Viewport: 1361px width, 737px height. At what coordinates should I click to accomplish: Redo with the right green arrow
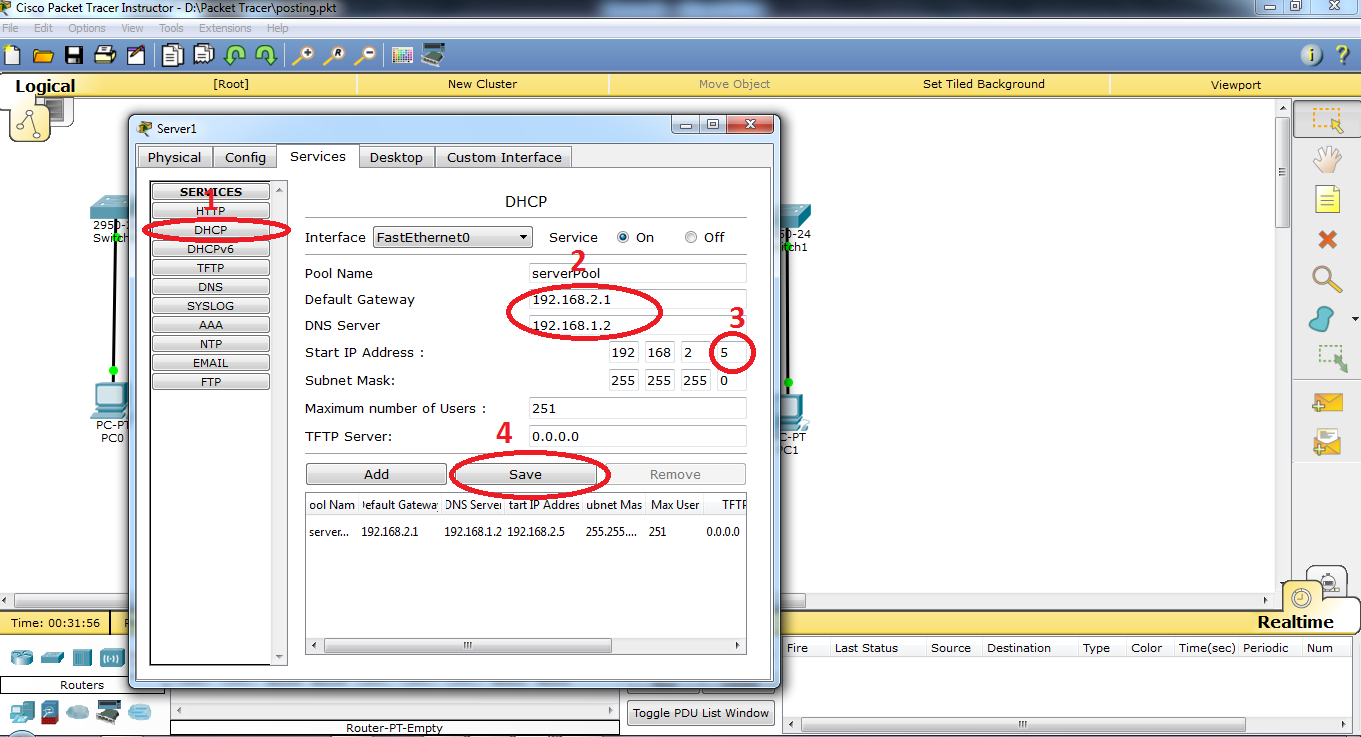click(266, 55)
